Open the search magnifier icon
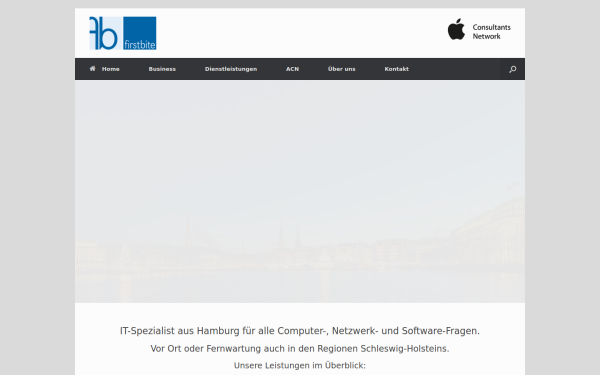This screenshot has width=600, height=375. 513,69
